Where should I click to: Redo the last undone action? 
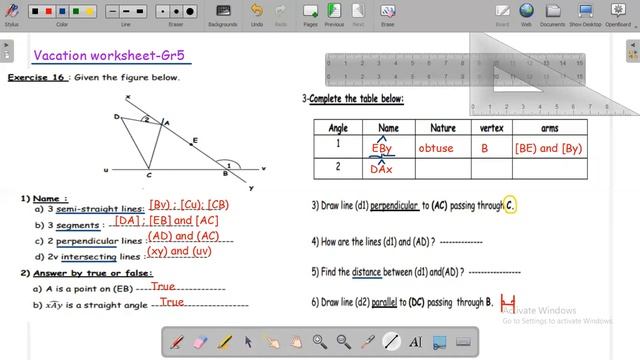[x=280, y=15]
